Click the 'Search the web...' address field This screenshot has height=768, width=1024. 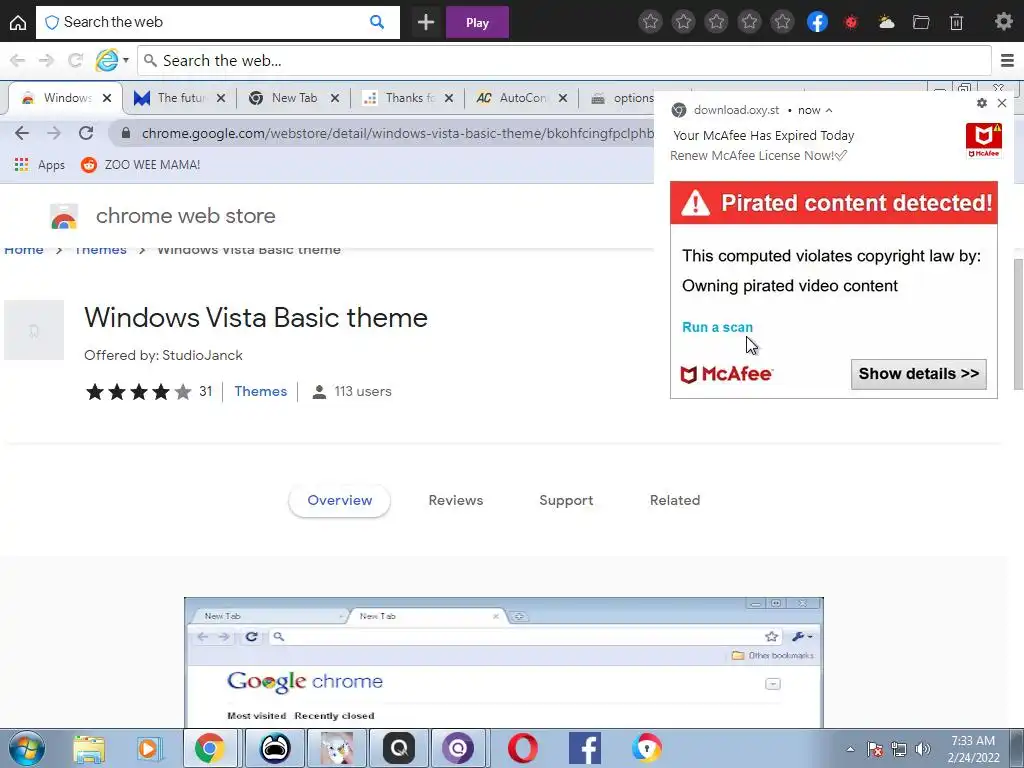pos(564,61)
